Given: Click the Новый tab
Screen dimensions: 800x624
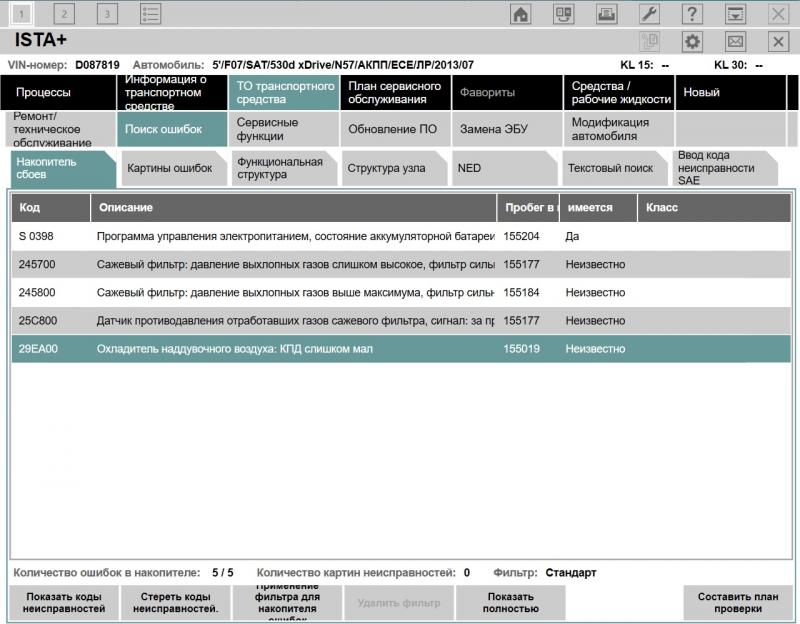Looking at the screenshot, I should 731,92.
